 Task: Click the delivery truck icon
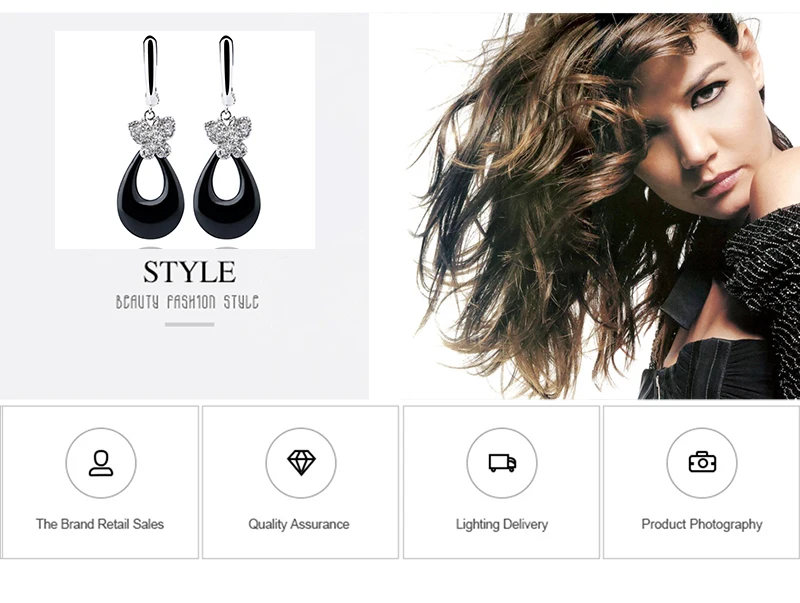[502, 463]
